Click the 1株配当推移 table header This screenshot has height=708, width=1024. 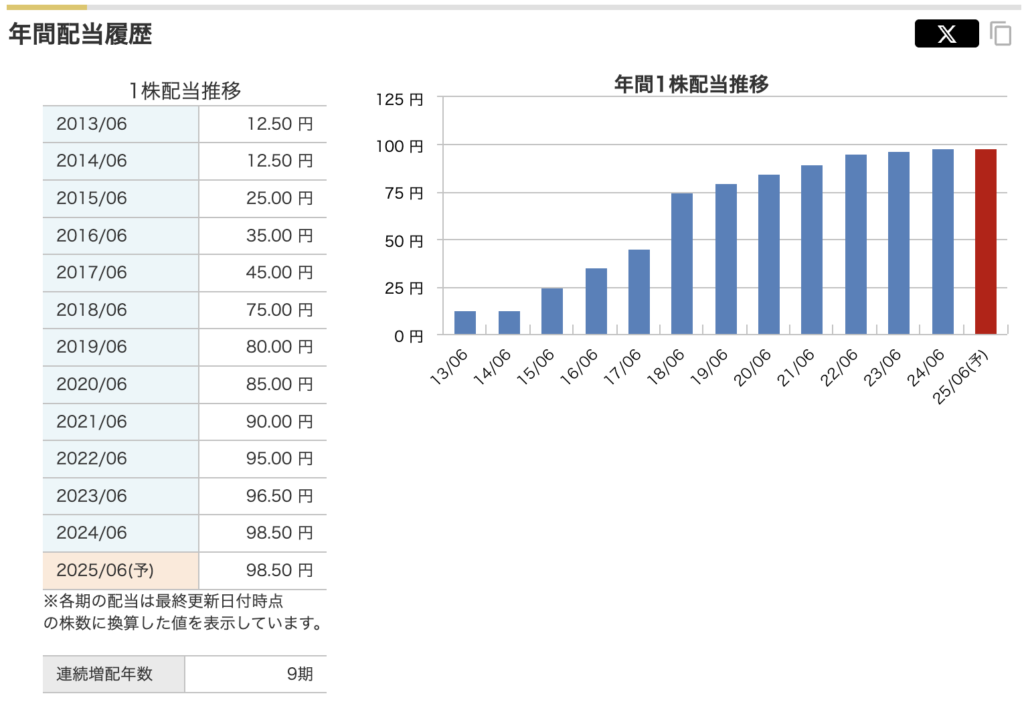(184, 91)
